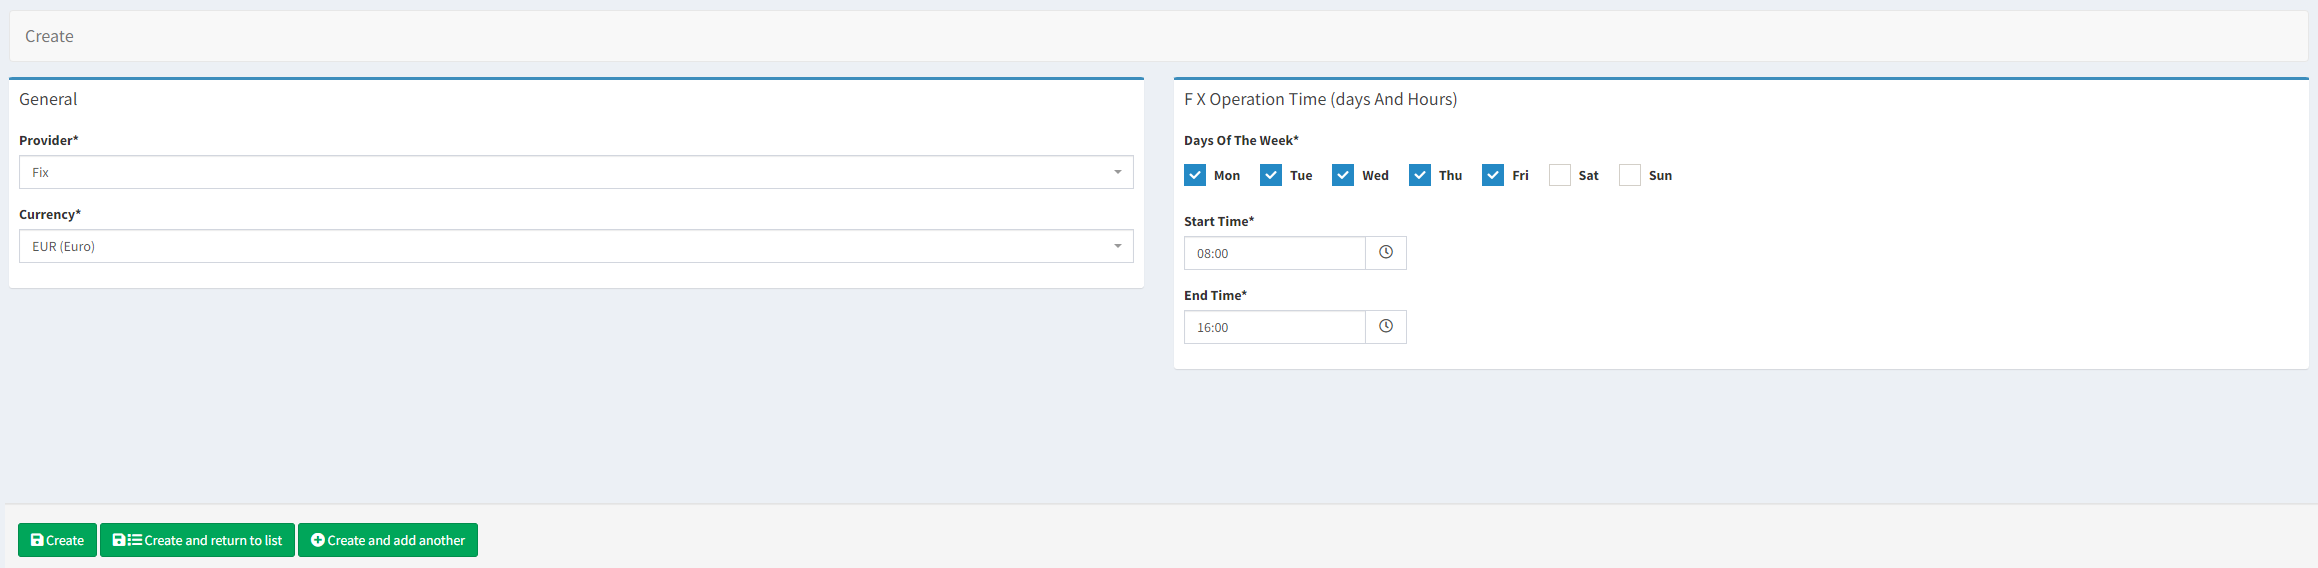Toggle the Thu checkbox off
This screenshot has width=2318, height=568.
tap(1419, 175)
